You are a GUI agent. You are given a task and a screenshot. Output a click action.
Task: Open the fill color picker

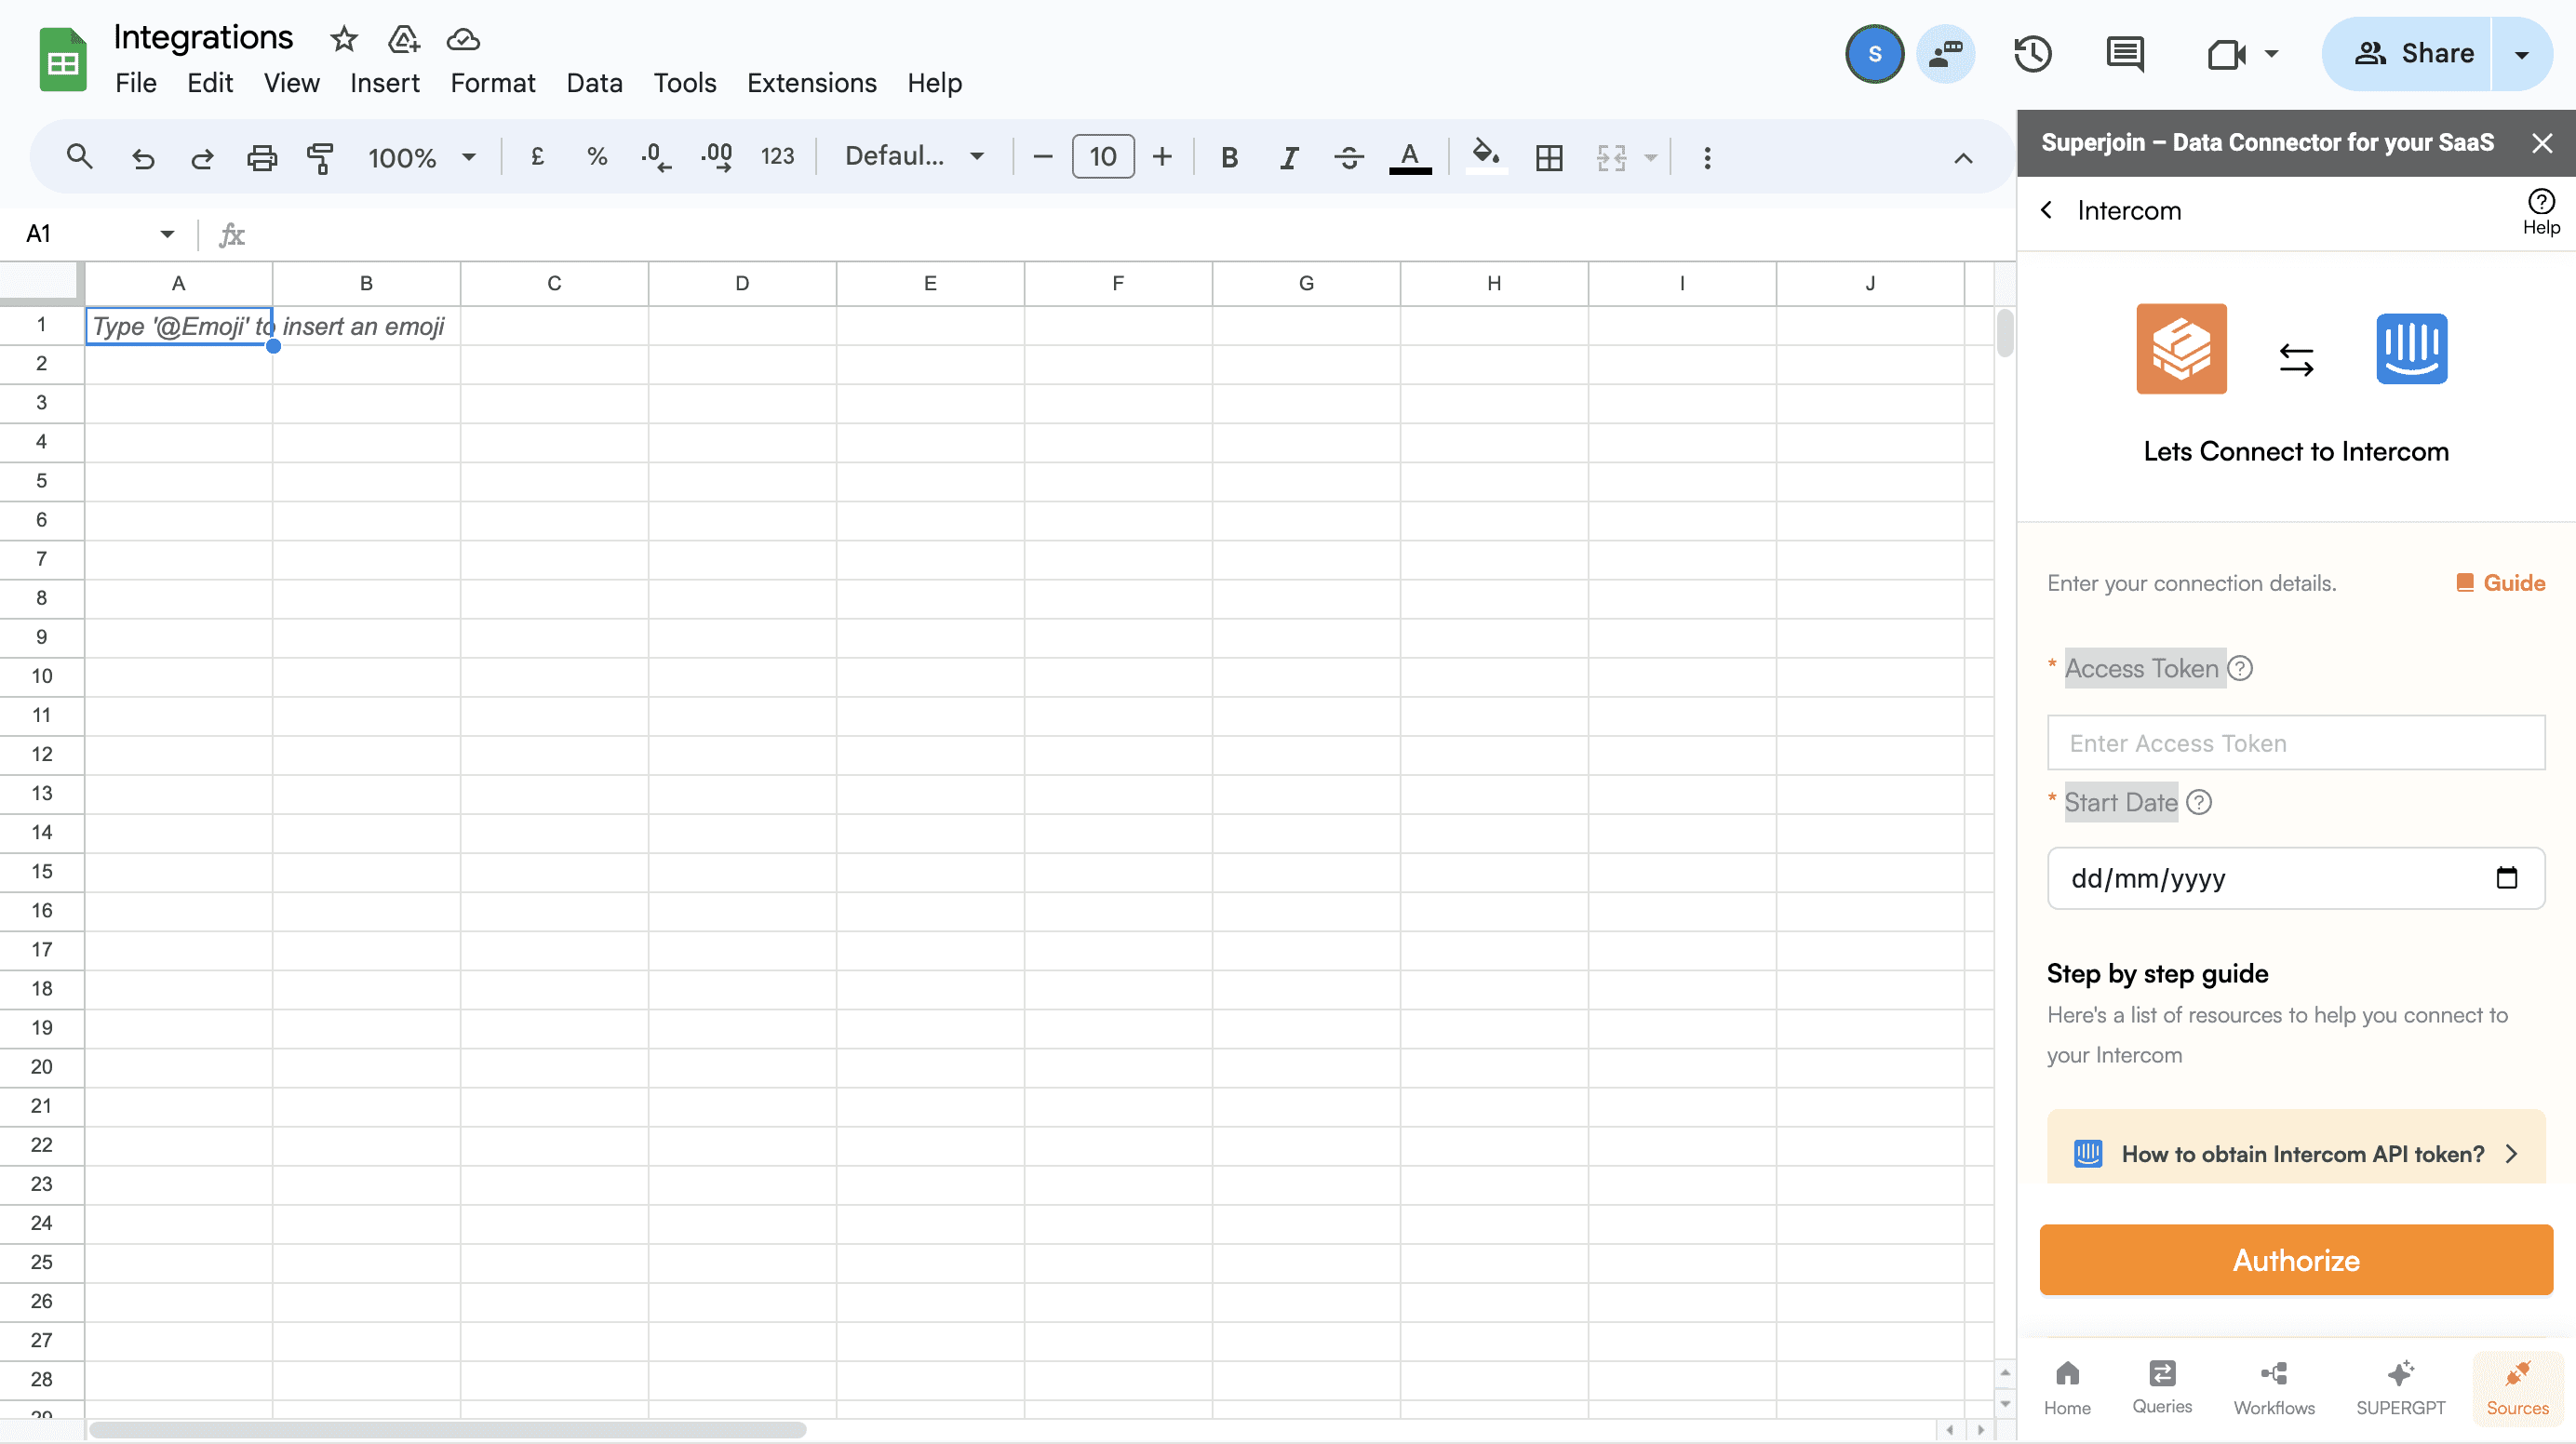(1486, 157)
